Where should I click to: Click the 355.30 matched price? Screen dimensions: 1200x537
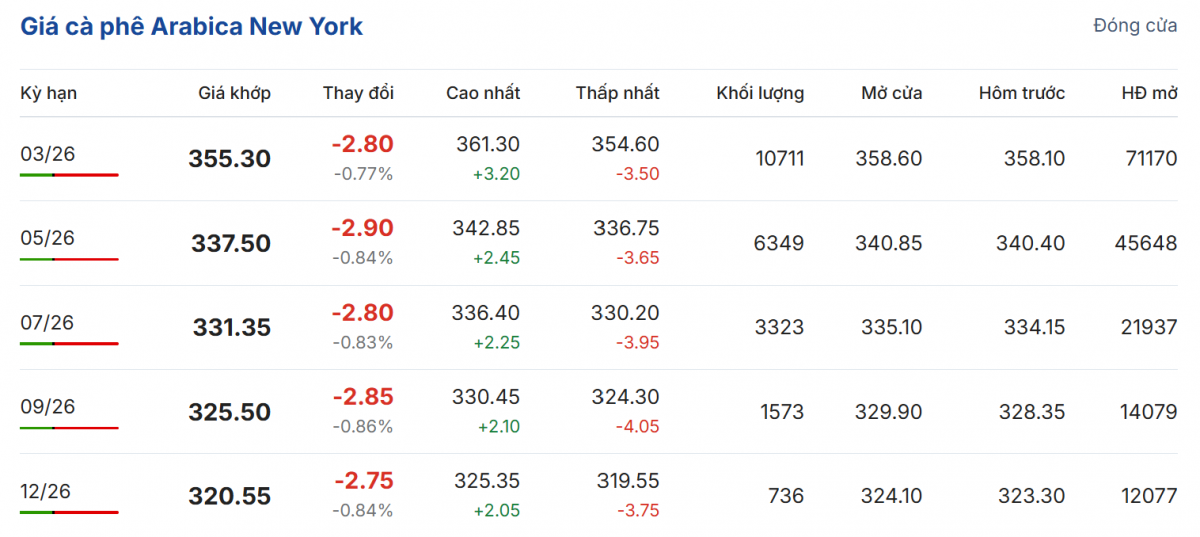(229, 159)
